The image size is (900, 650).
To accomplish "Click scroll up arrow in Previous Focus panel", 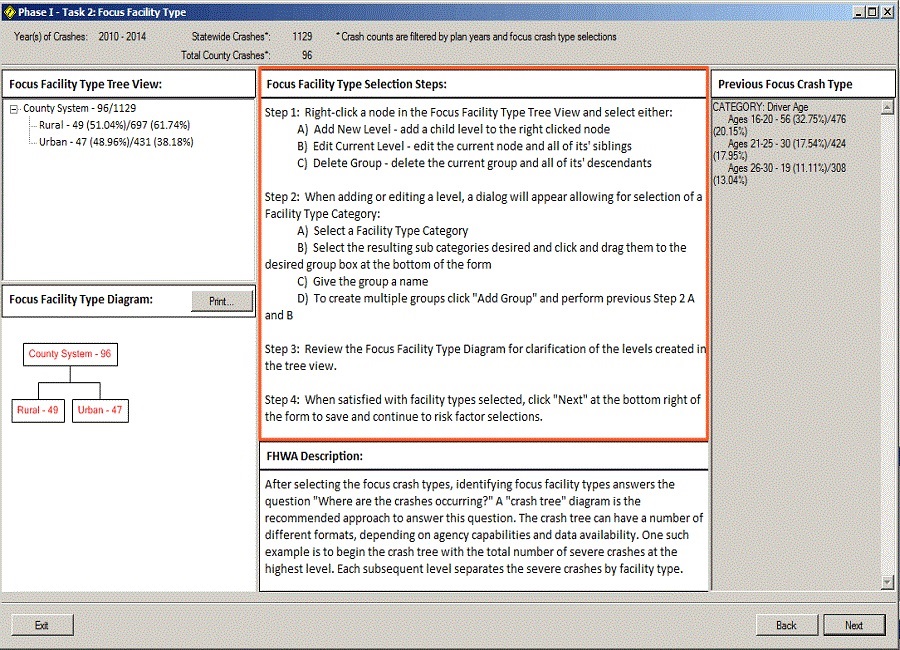I will pyautogui.click(x=887, y=107).
